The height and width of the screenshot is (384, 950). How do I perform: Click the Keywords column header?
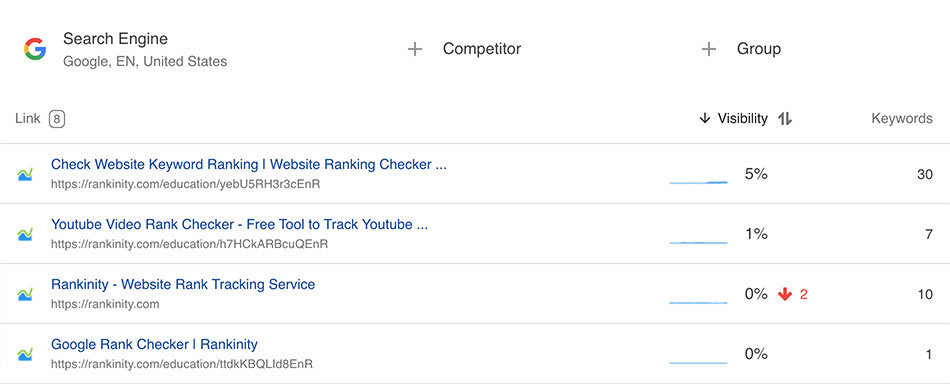pyautogui.click(x=902, y=119)
